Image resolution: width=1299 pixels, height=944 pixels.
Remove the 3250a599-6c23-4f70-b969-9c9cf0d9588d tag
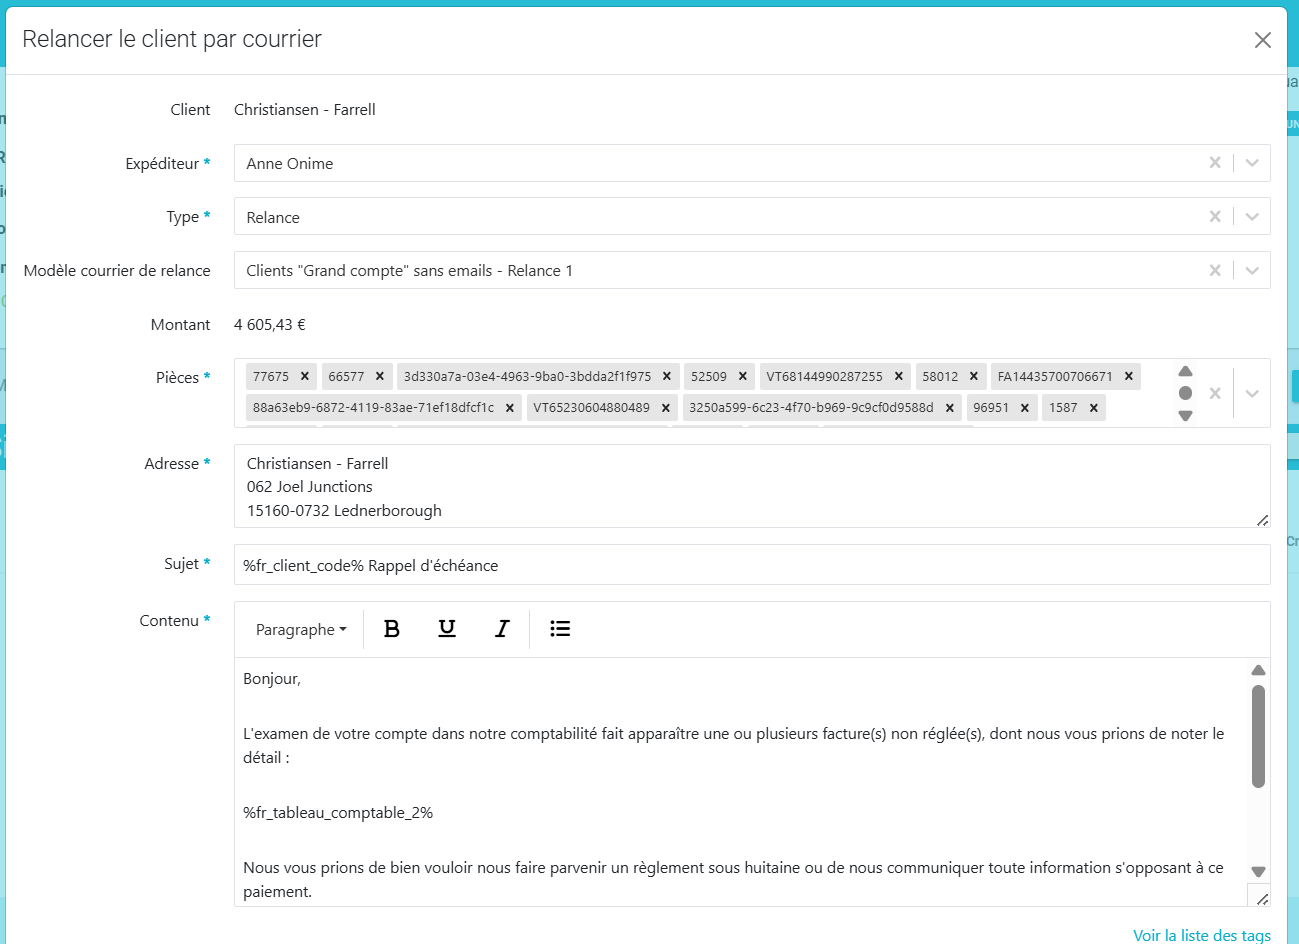click(950, 408)
